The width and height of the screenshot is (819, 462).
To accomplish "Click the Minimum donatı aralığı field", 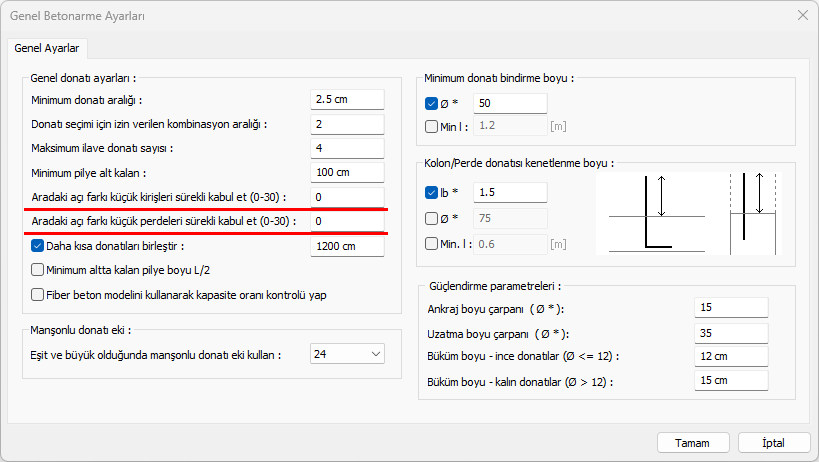I will 347,100.
